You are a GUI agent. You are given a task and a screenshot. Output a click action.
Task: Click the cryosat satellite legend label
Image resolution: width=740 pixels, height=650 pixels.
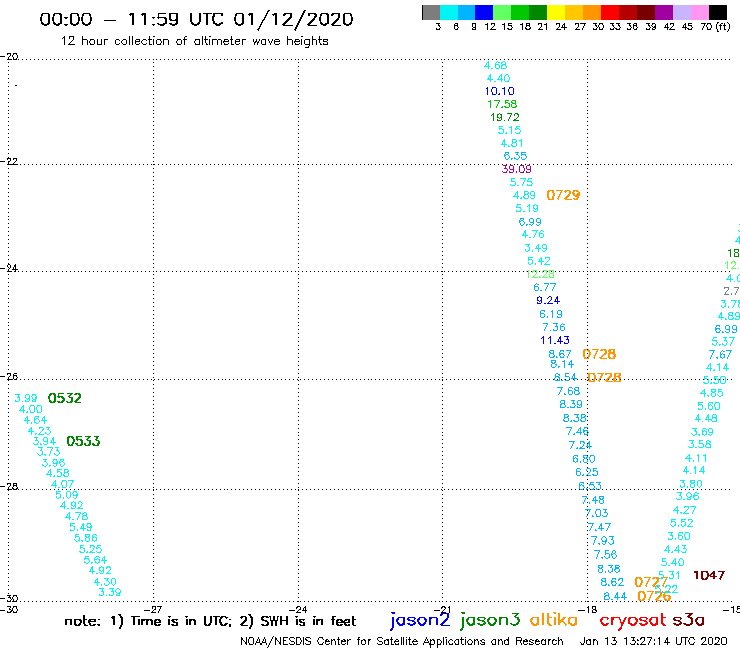coord(632,620)
